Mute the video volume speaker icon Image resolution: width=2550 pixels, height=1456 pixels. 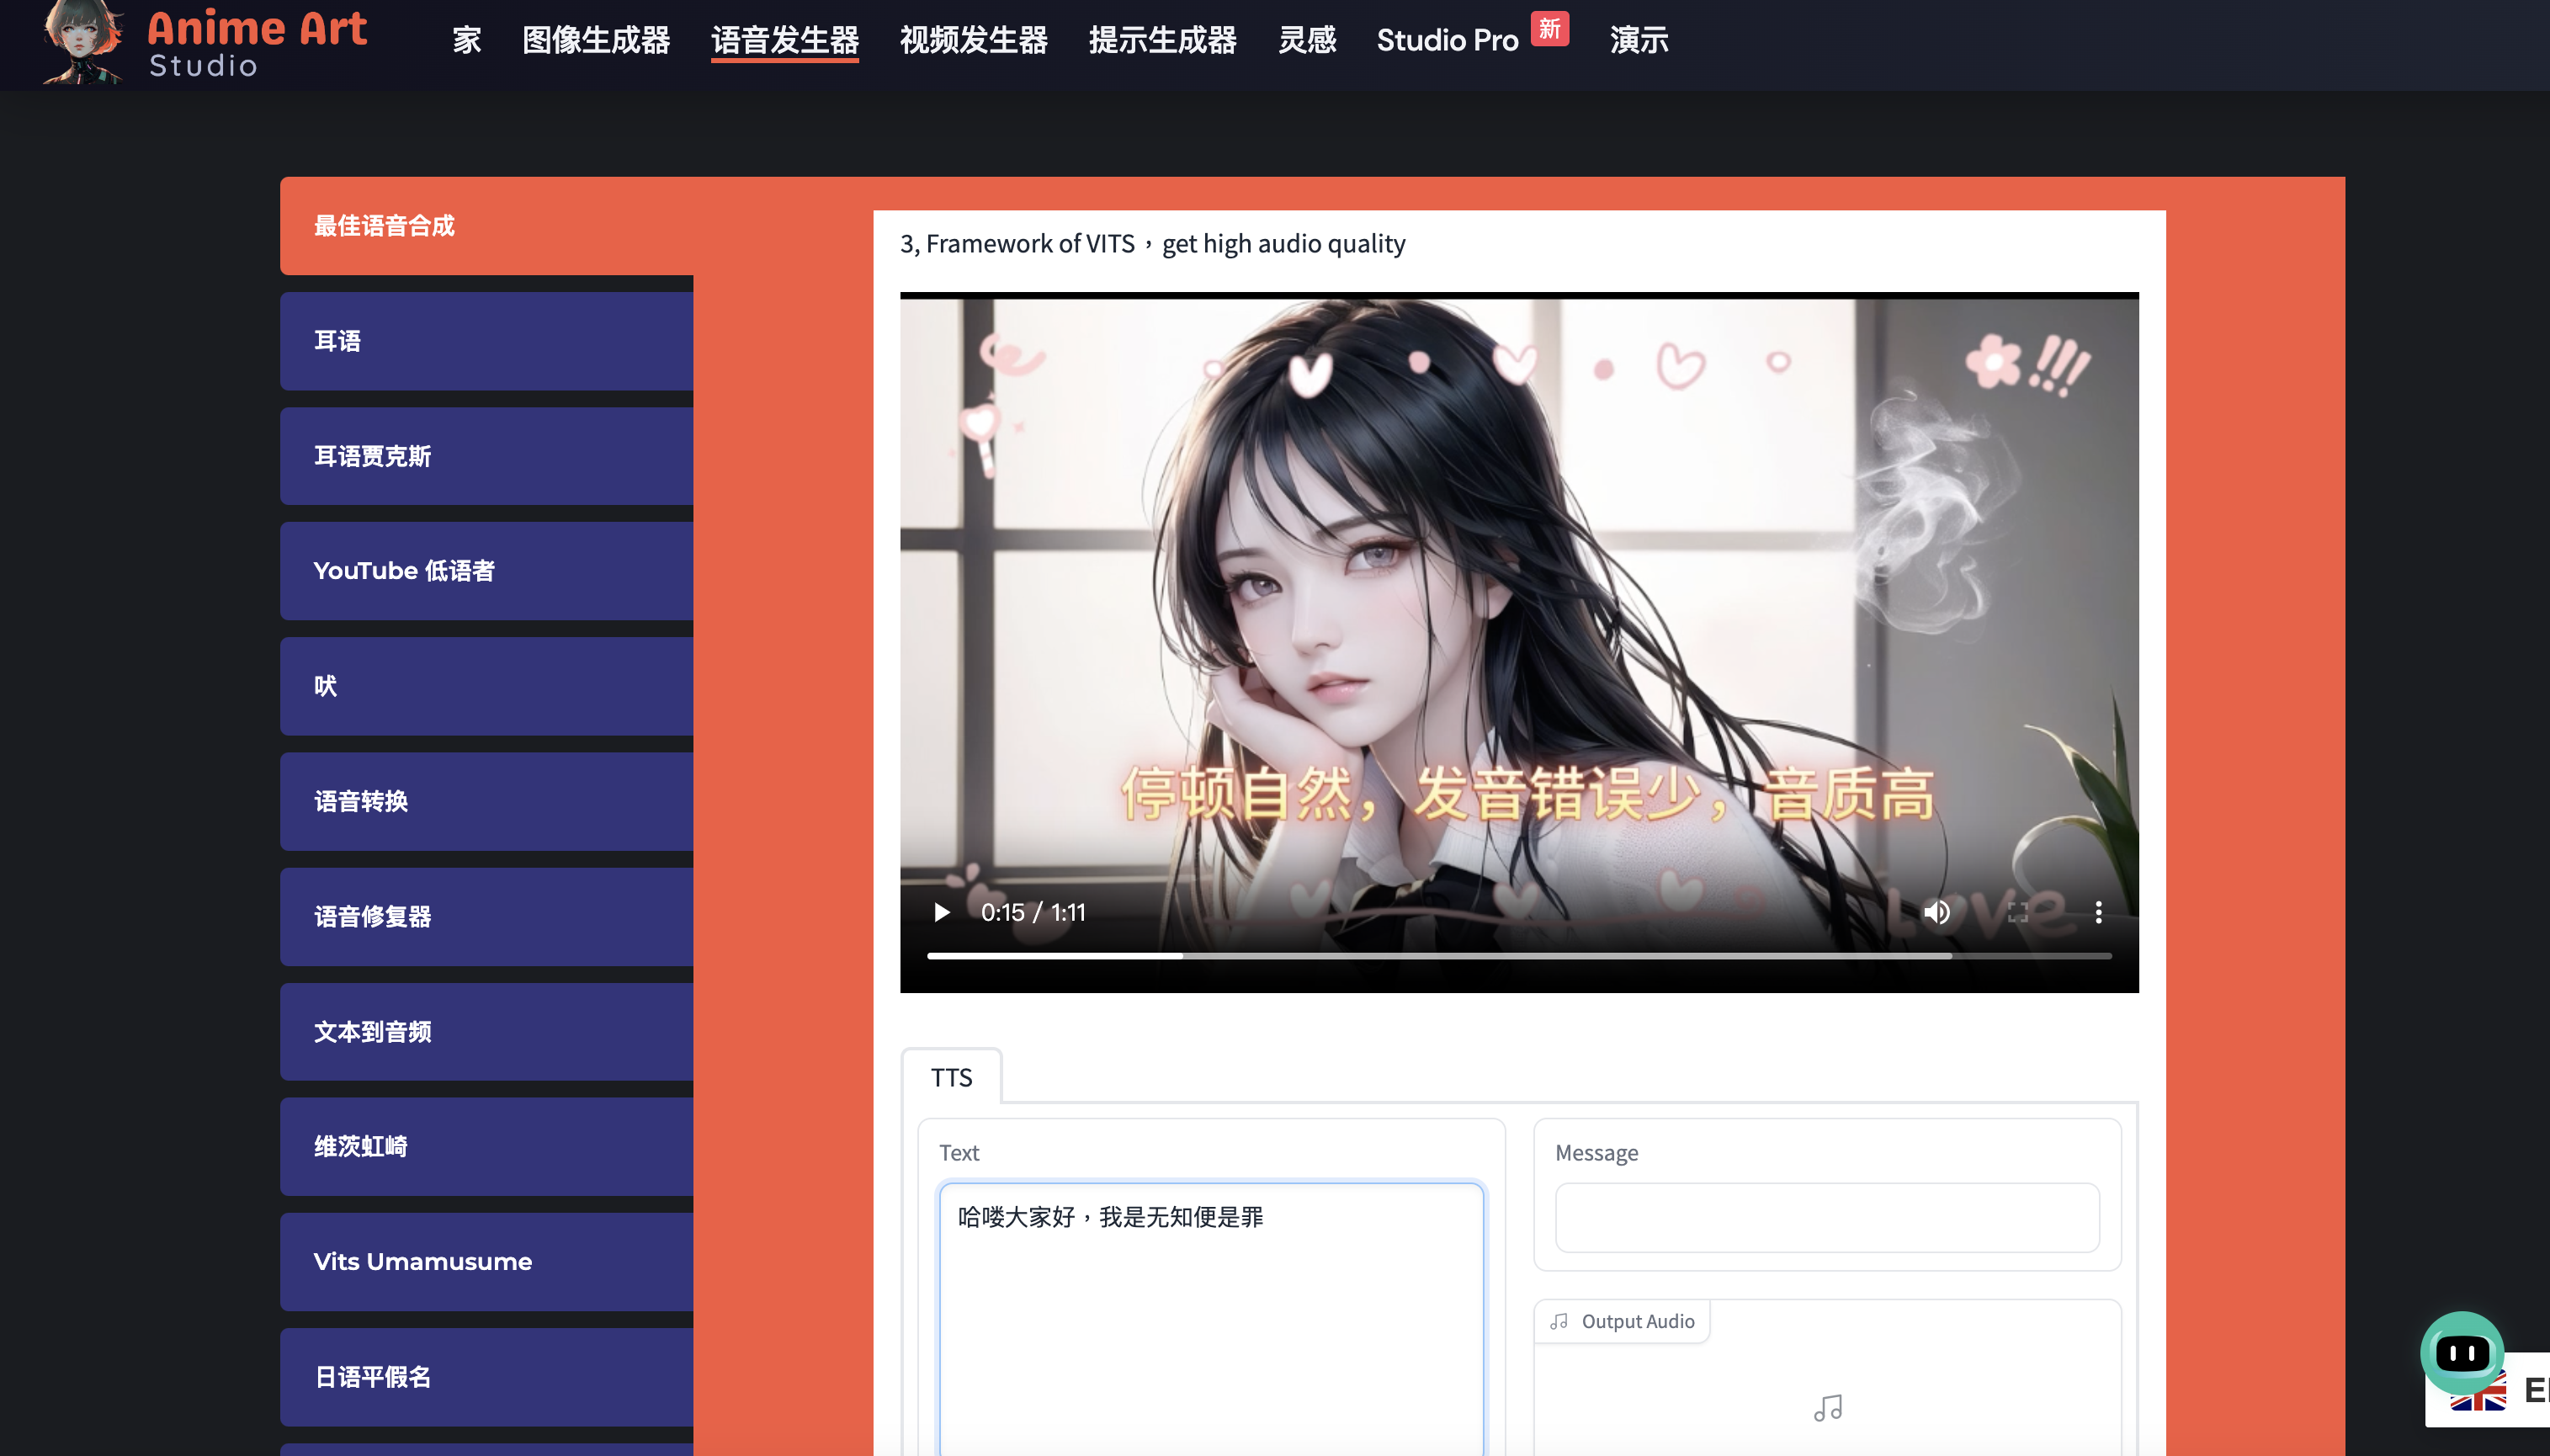click(x=1936, y=912)
